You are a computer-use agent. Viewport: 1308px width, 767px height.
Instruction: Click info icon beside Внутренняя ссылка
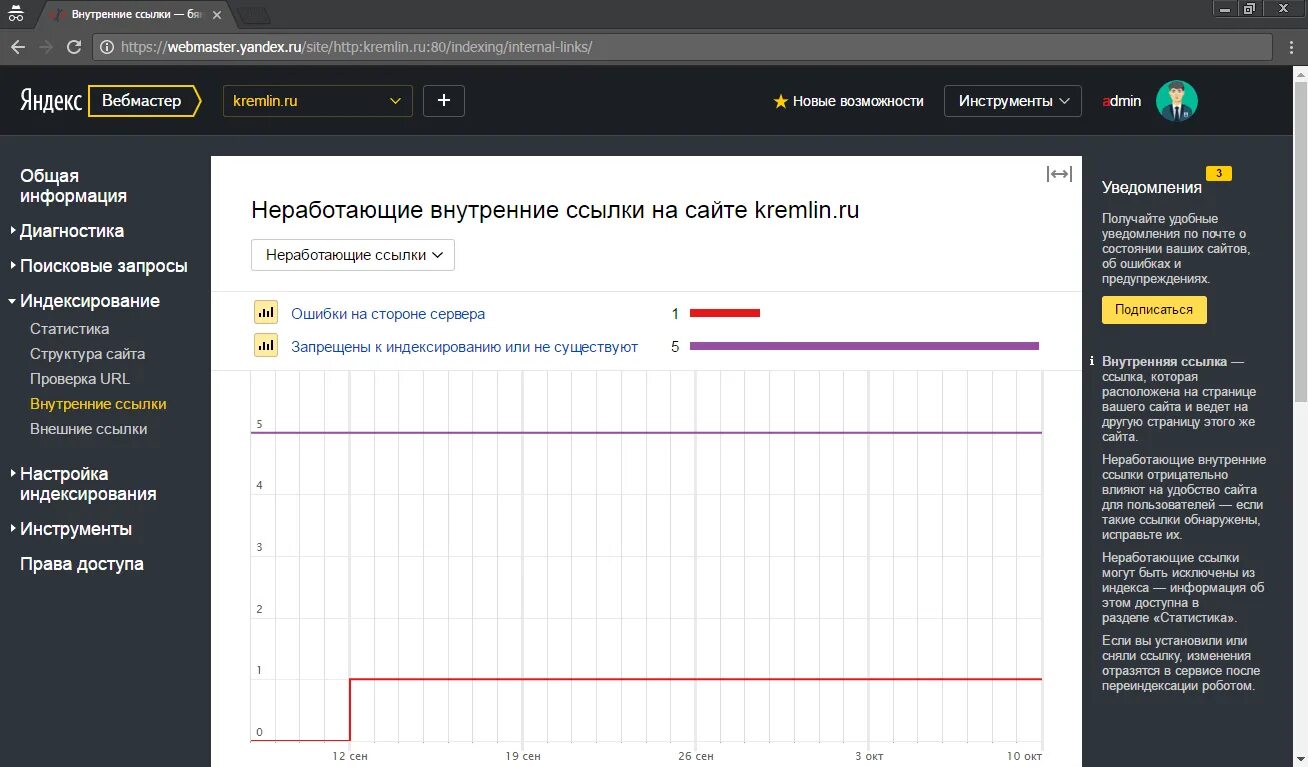pos(1092,361)
